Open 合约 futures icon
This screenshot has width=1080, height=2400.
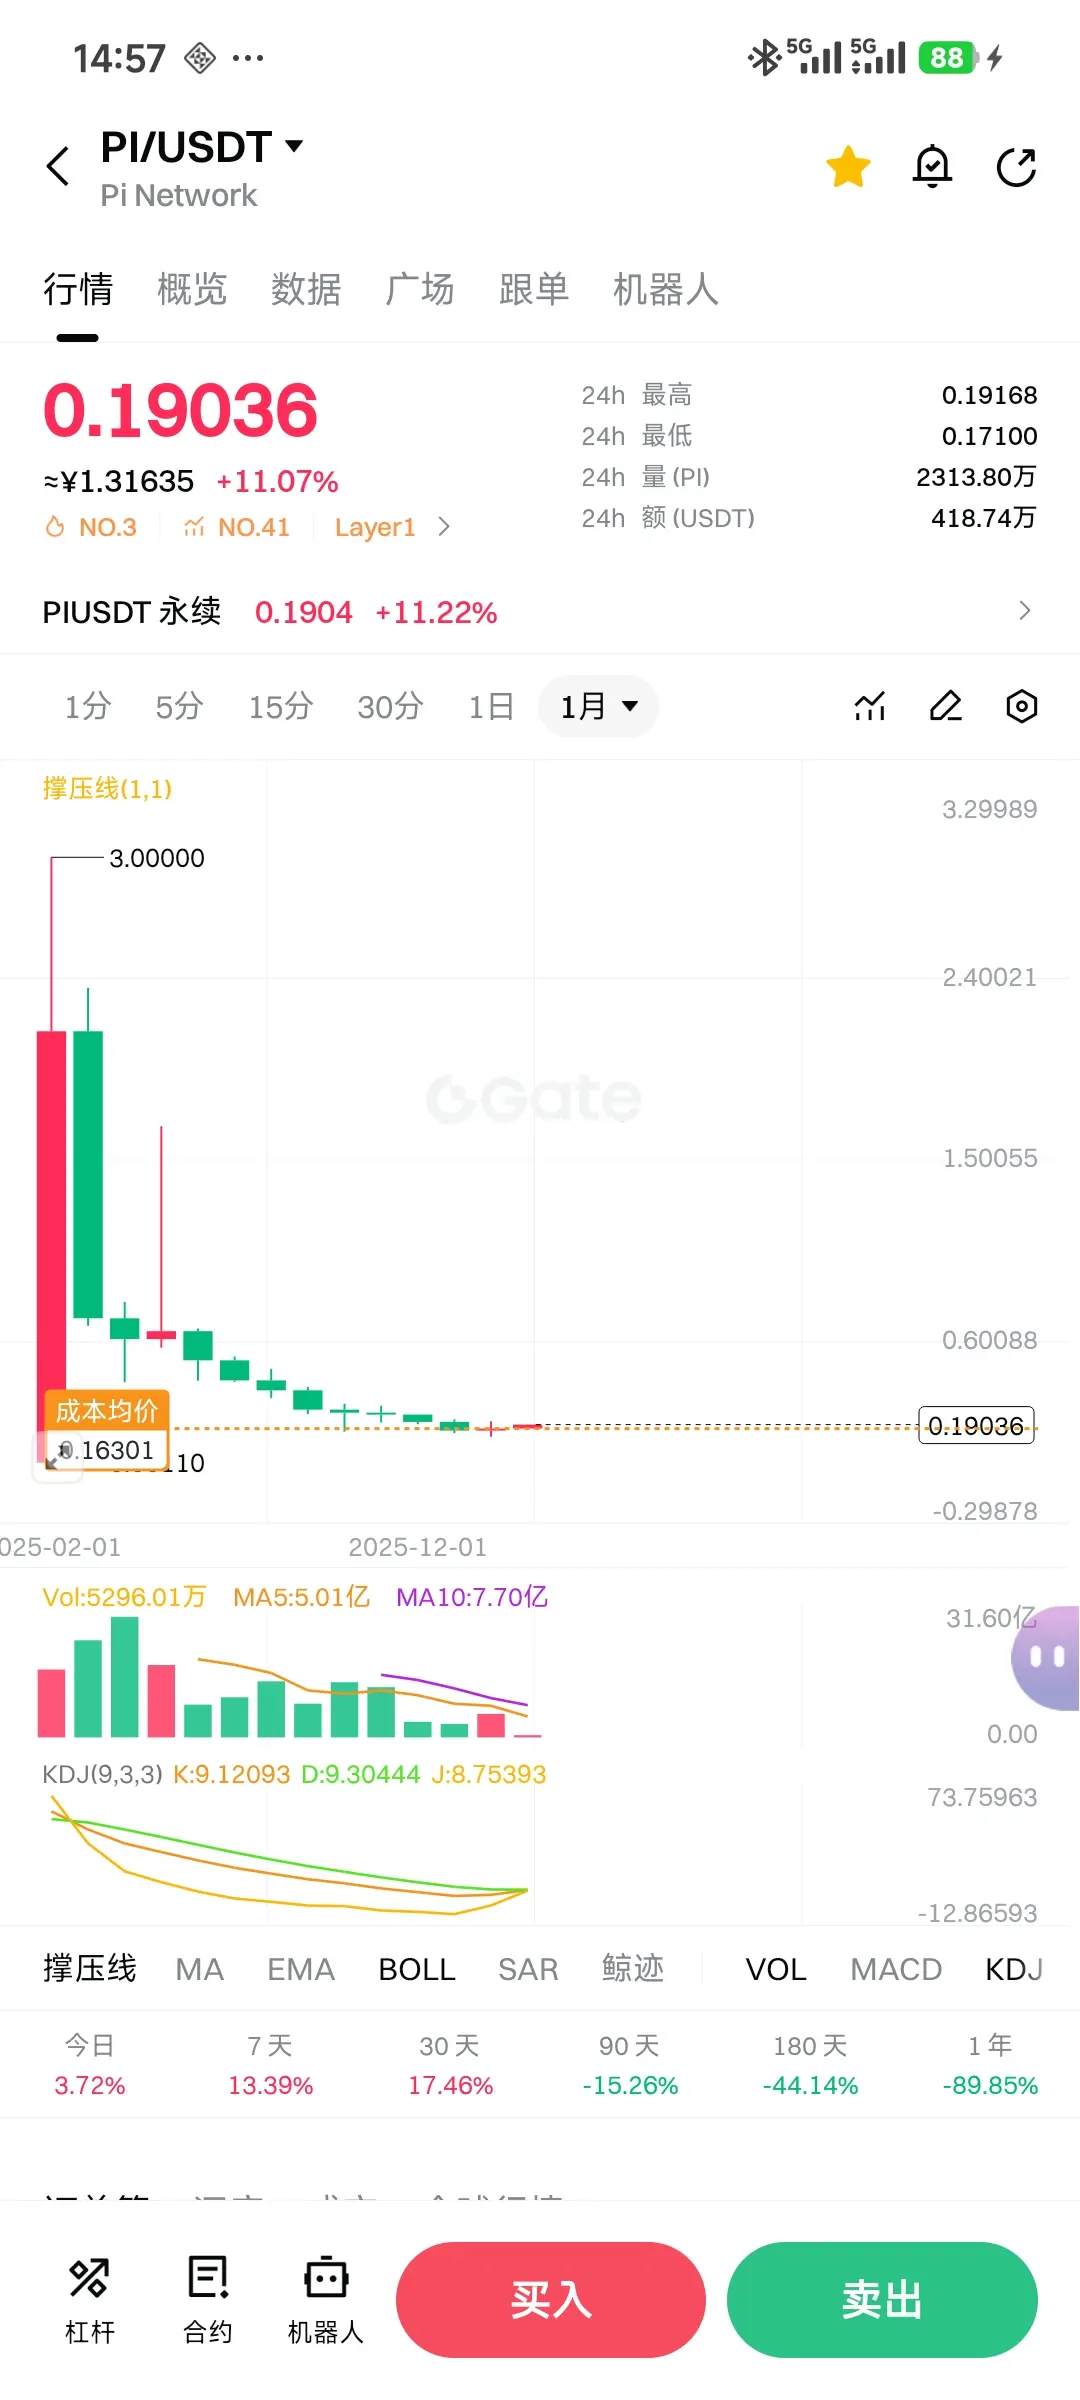pyautogui.click(x=208, y=2299)
